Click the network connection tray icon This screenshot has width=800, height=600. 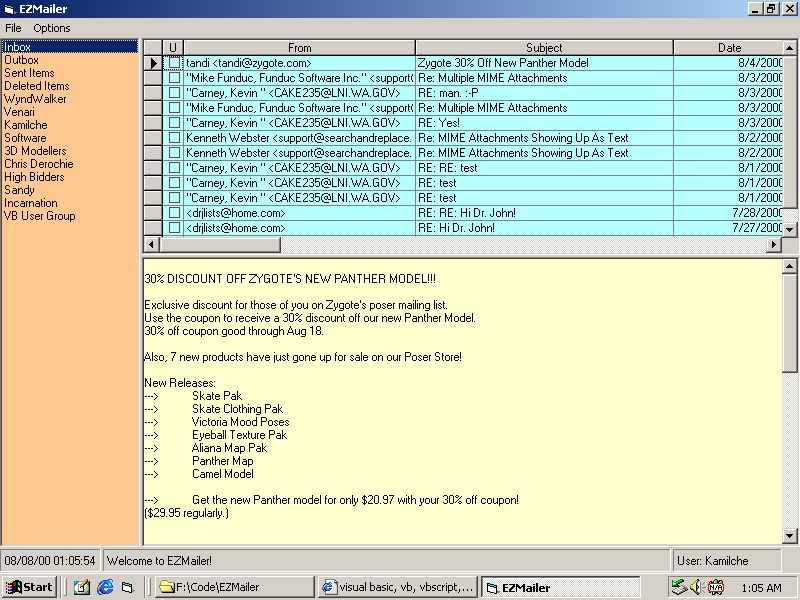click(679, 587)
